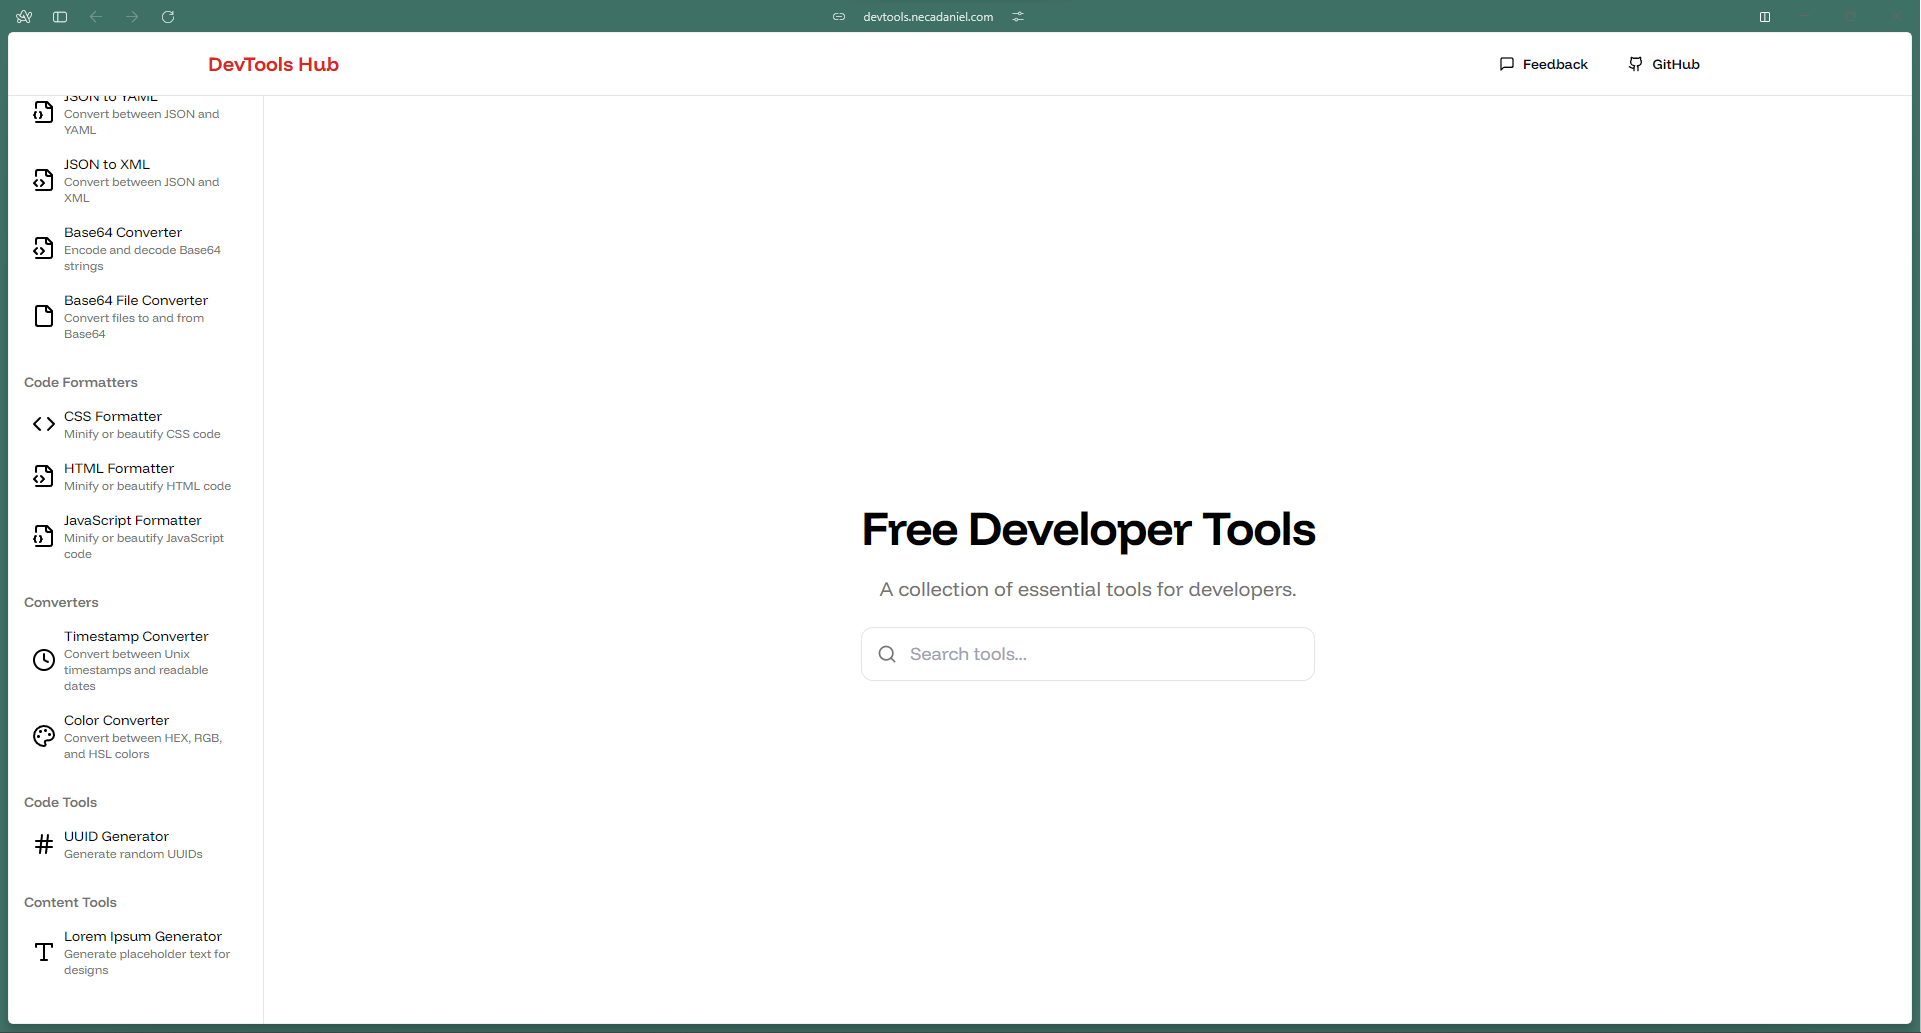Click the CSS Formatter angle-brackets icon
The width and height of the screenshot is (1921, 1033).
(x=43, y=424)
